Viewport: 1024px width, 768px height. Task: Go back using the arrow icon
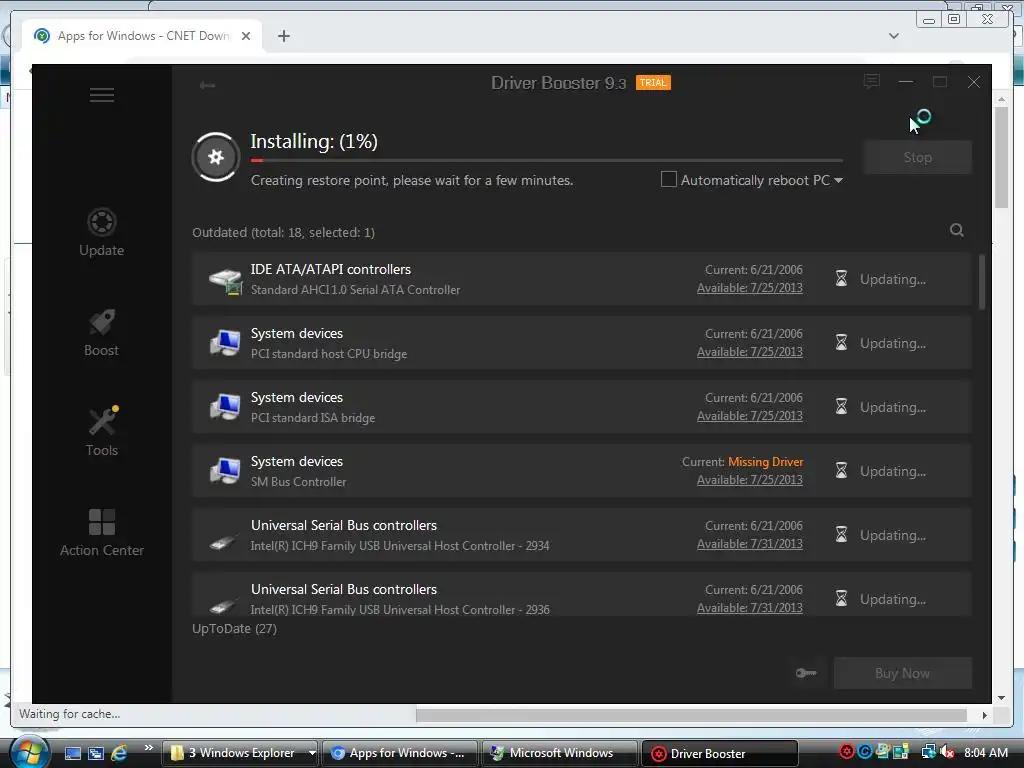point(207,85)
